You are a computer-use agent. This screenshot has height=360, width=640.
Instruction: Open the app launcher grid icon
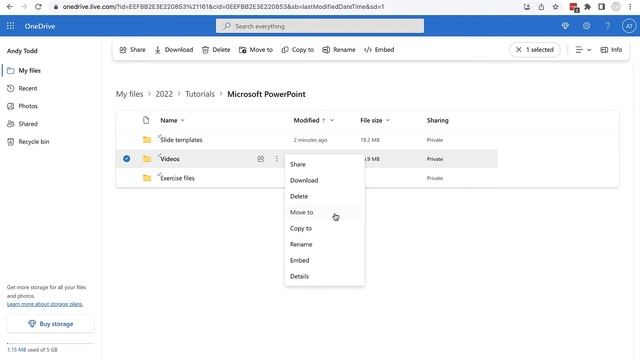tap(11, 26)
